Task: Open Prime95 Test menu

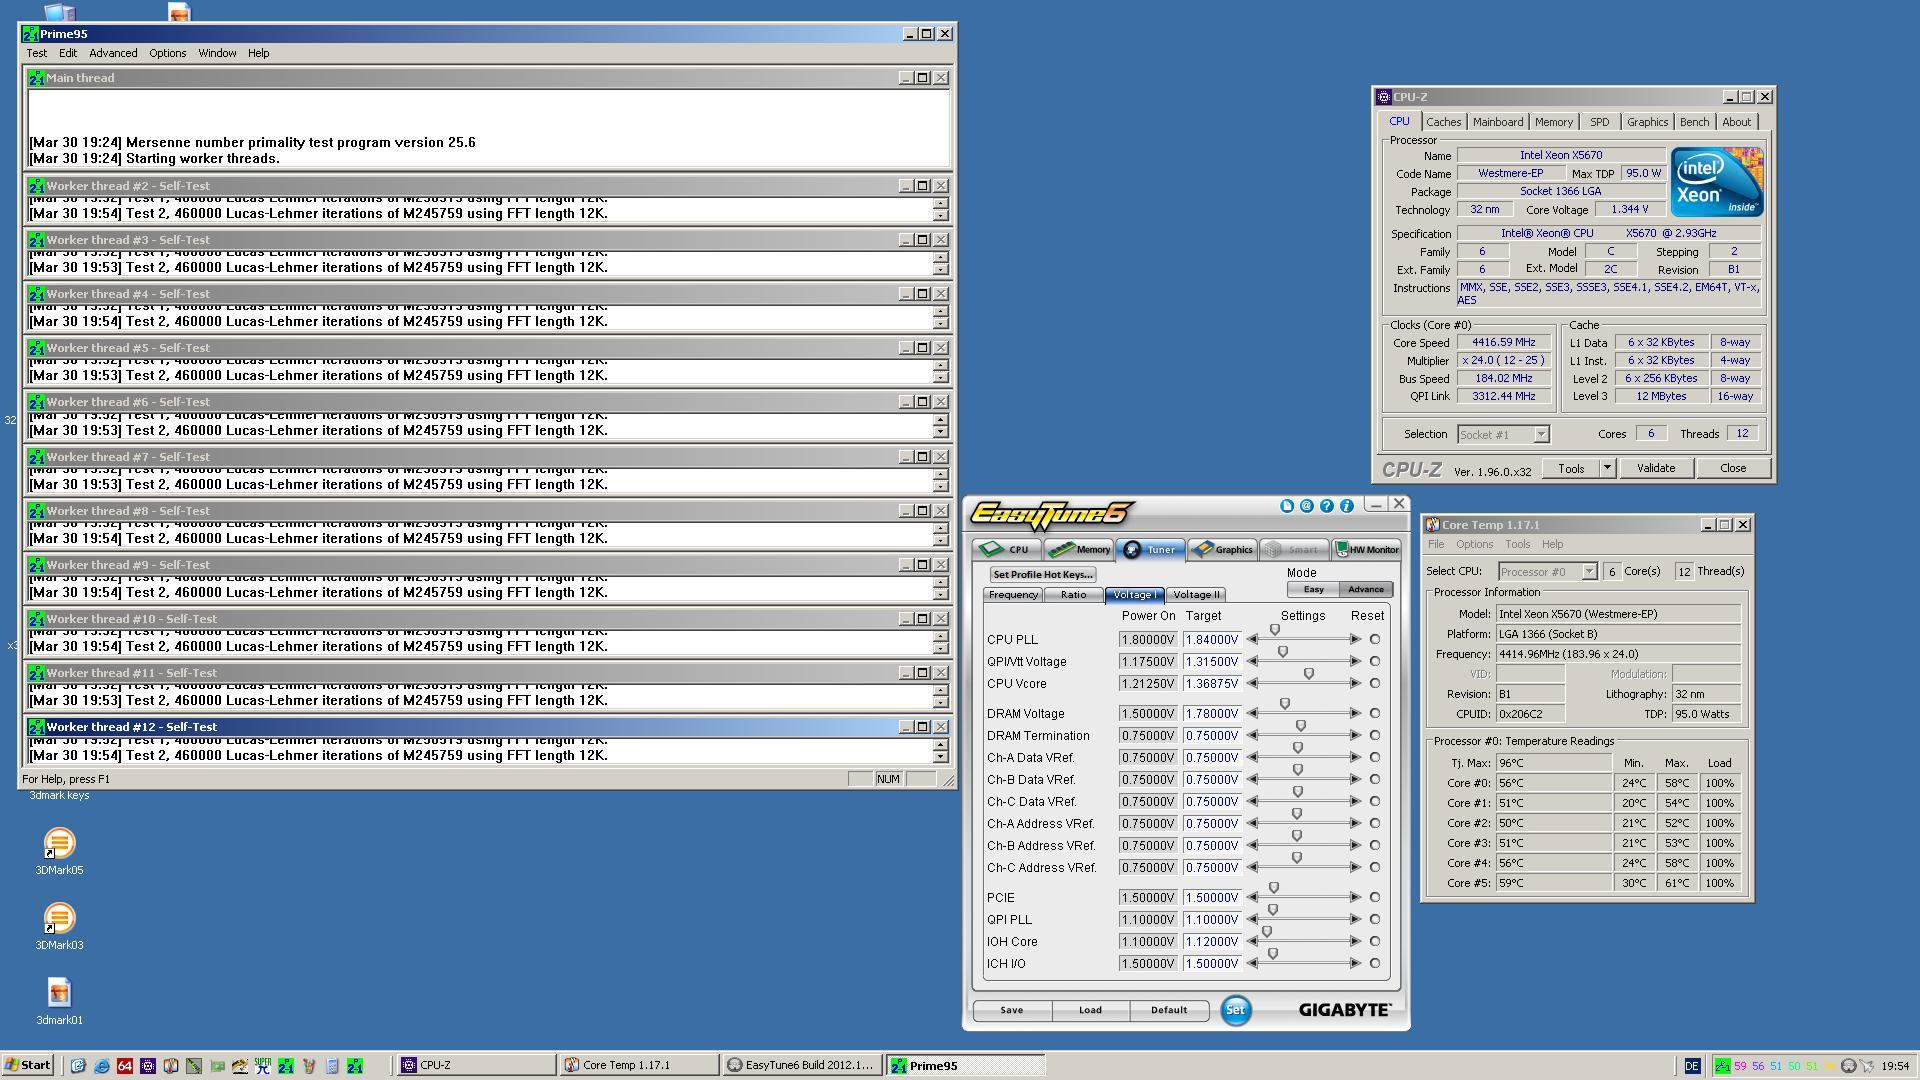Action: [x=36, y=54]
